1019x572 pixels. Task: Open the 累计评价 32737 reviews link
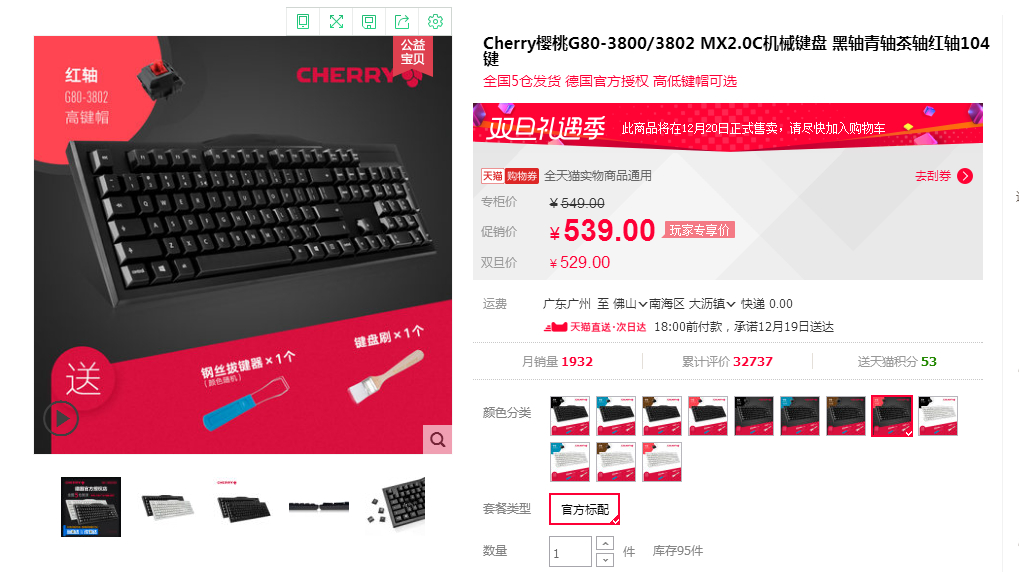click(727, 361)
